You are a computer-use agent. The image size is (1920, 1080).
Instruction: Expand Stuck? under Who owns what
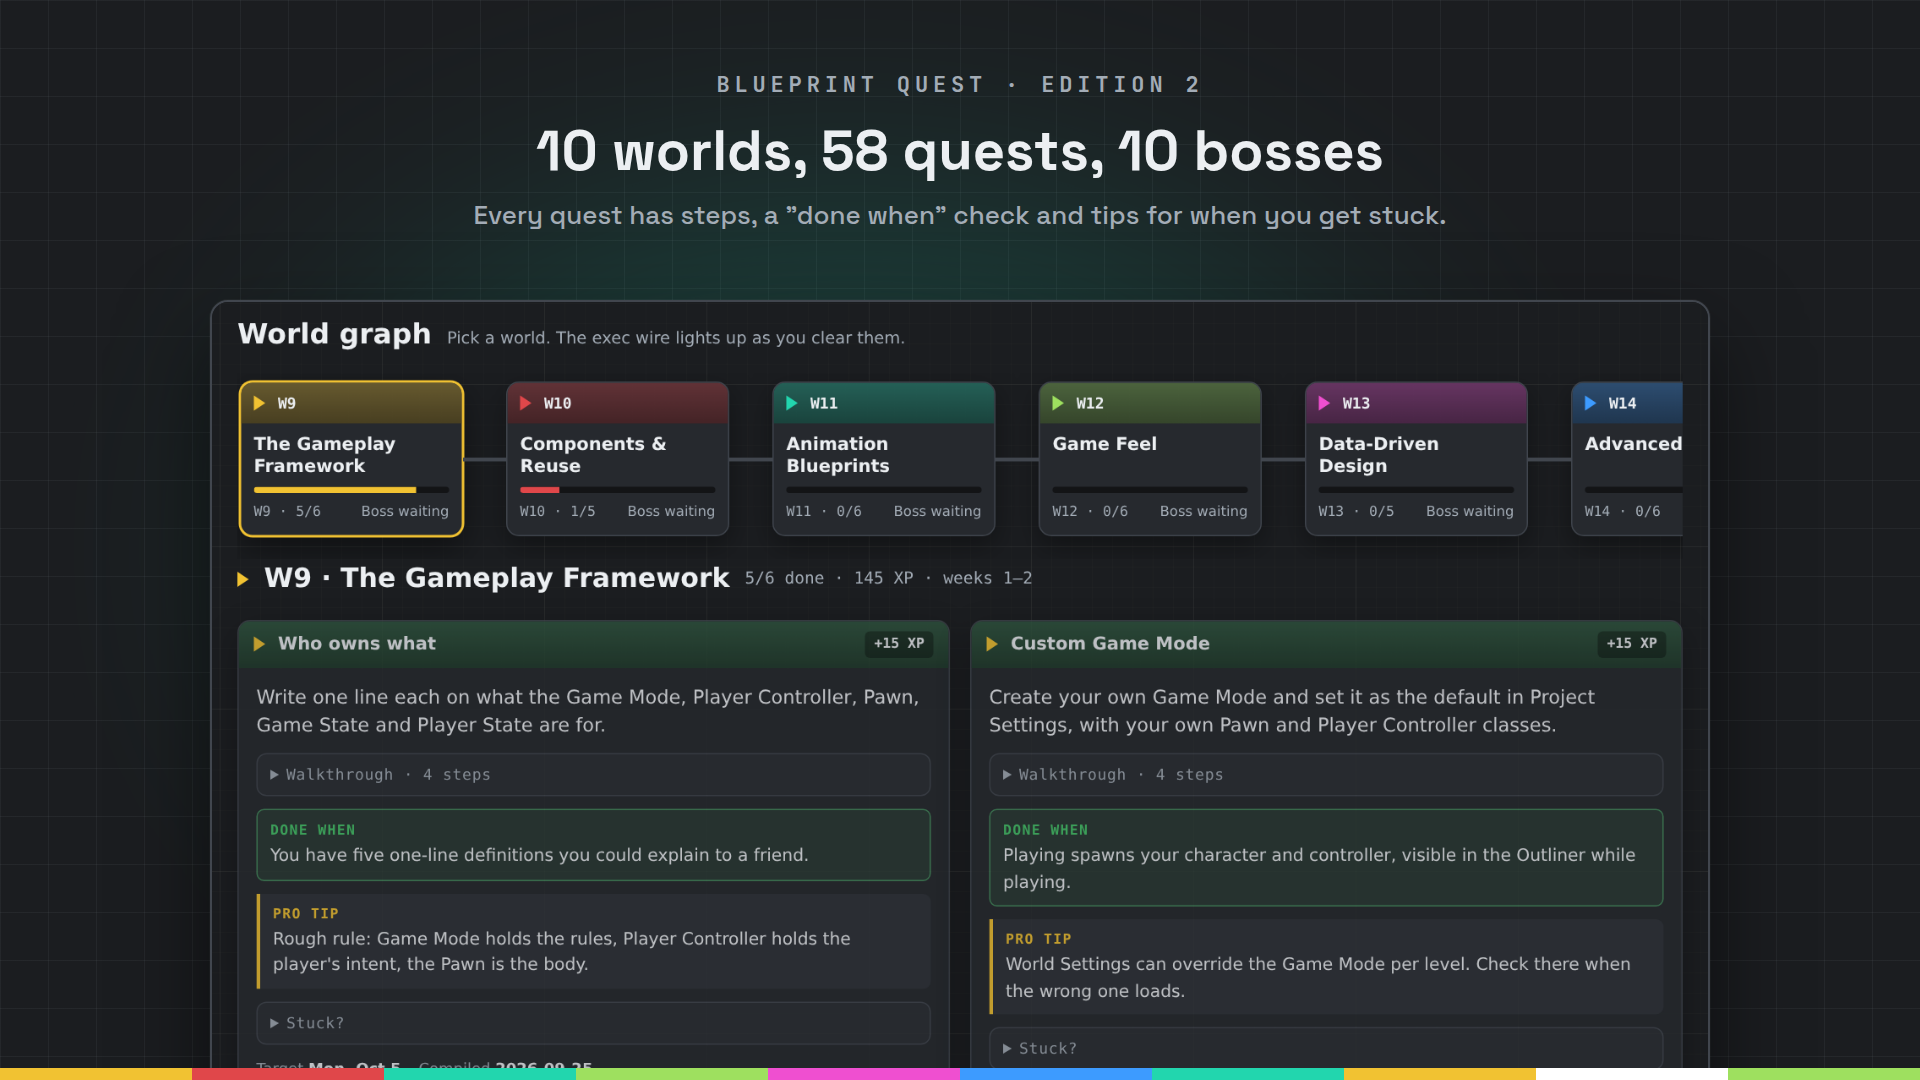point(593,1023)
